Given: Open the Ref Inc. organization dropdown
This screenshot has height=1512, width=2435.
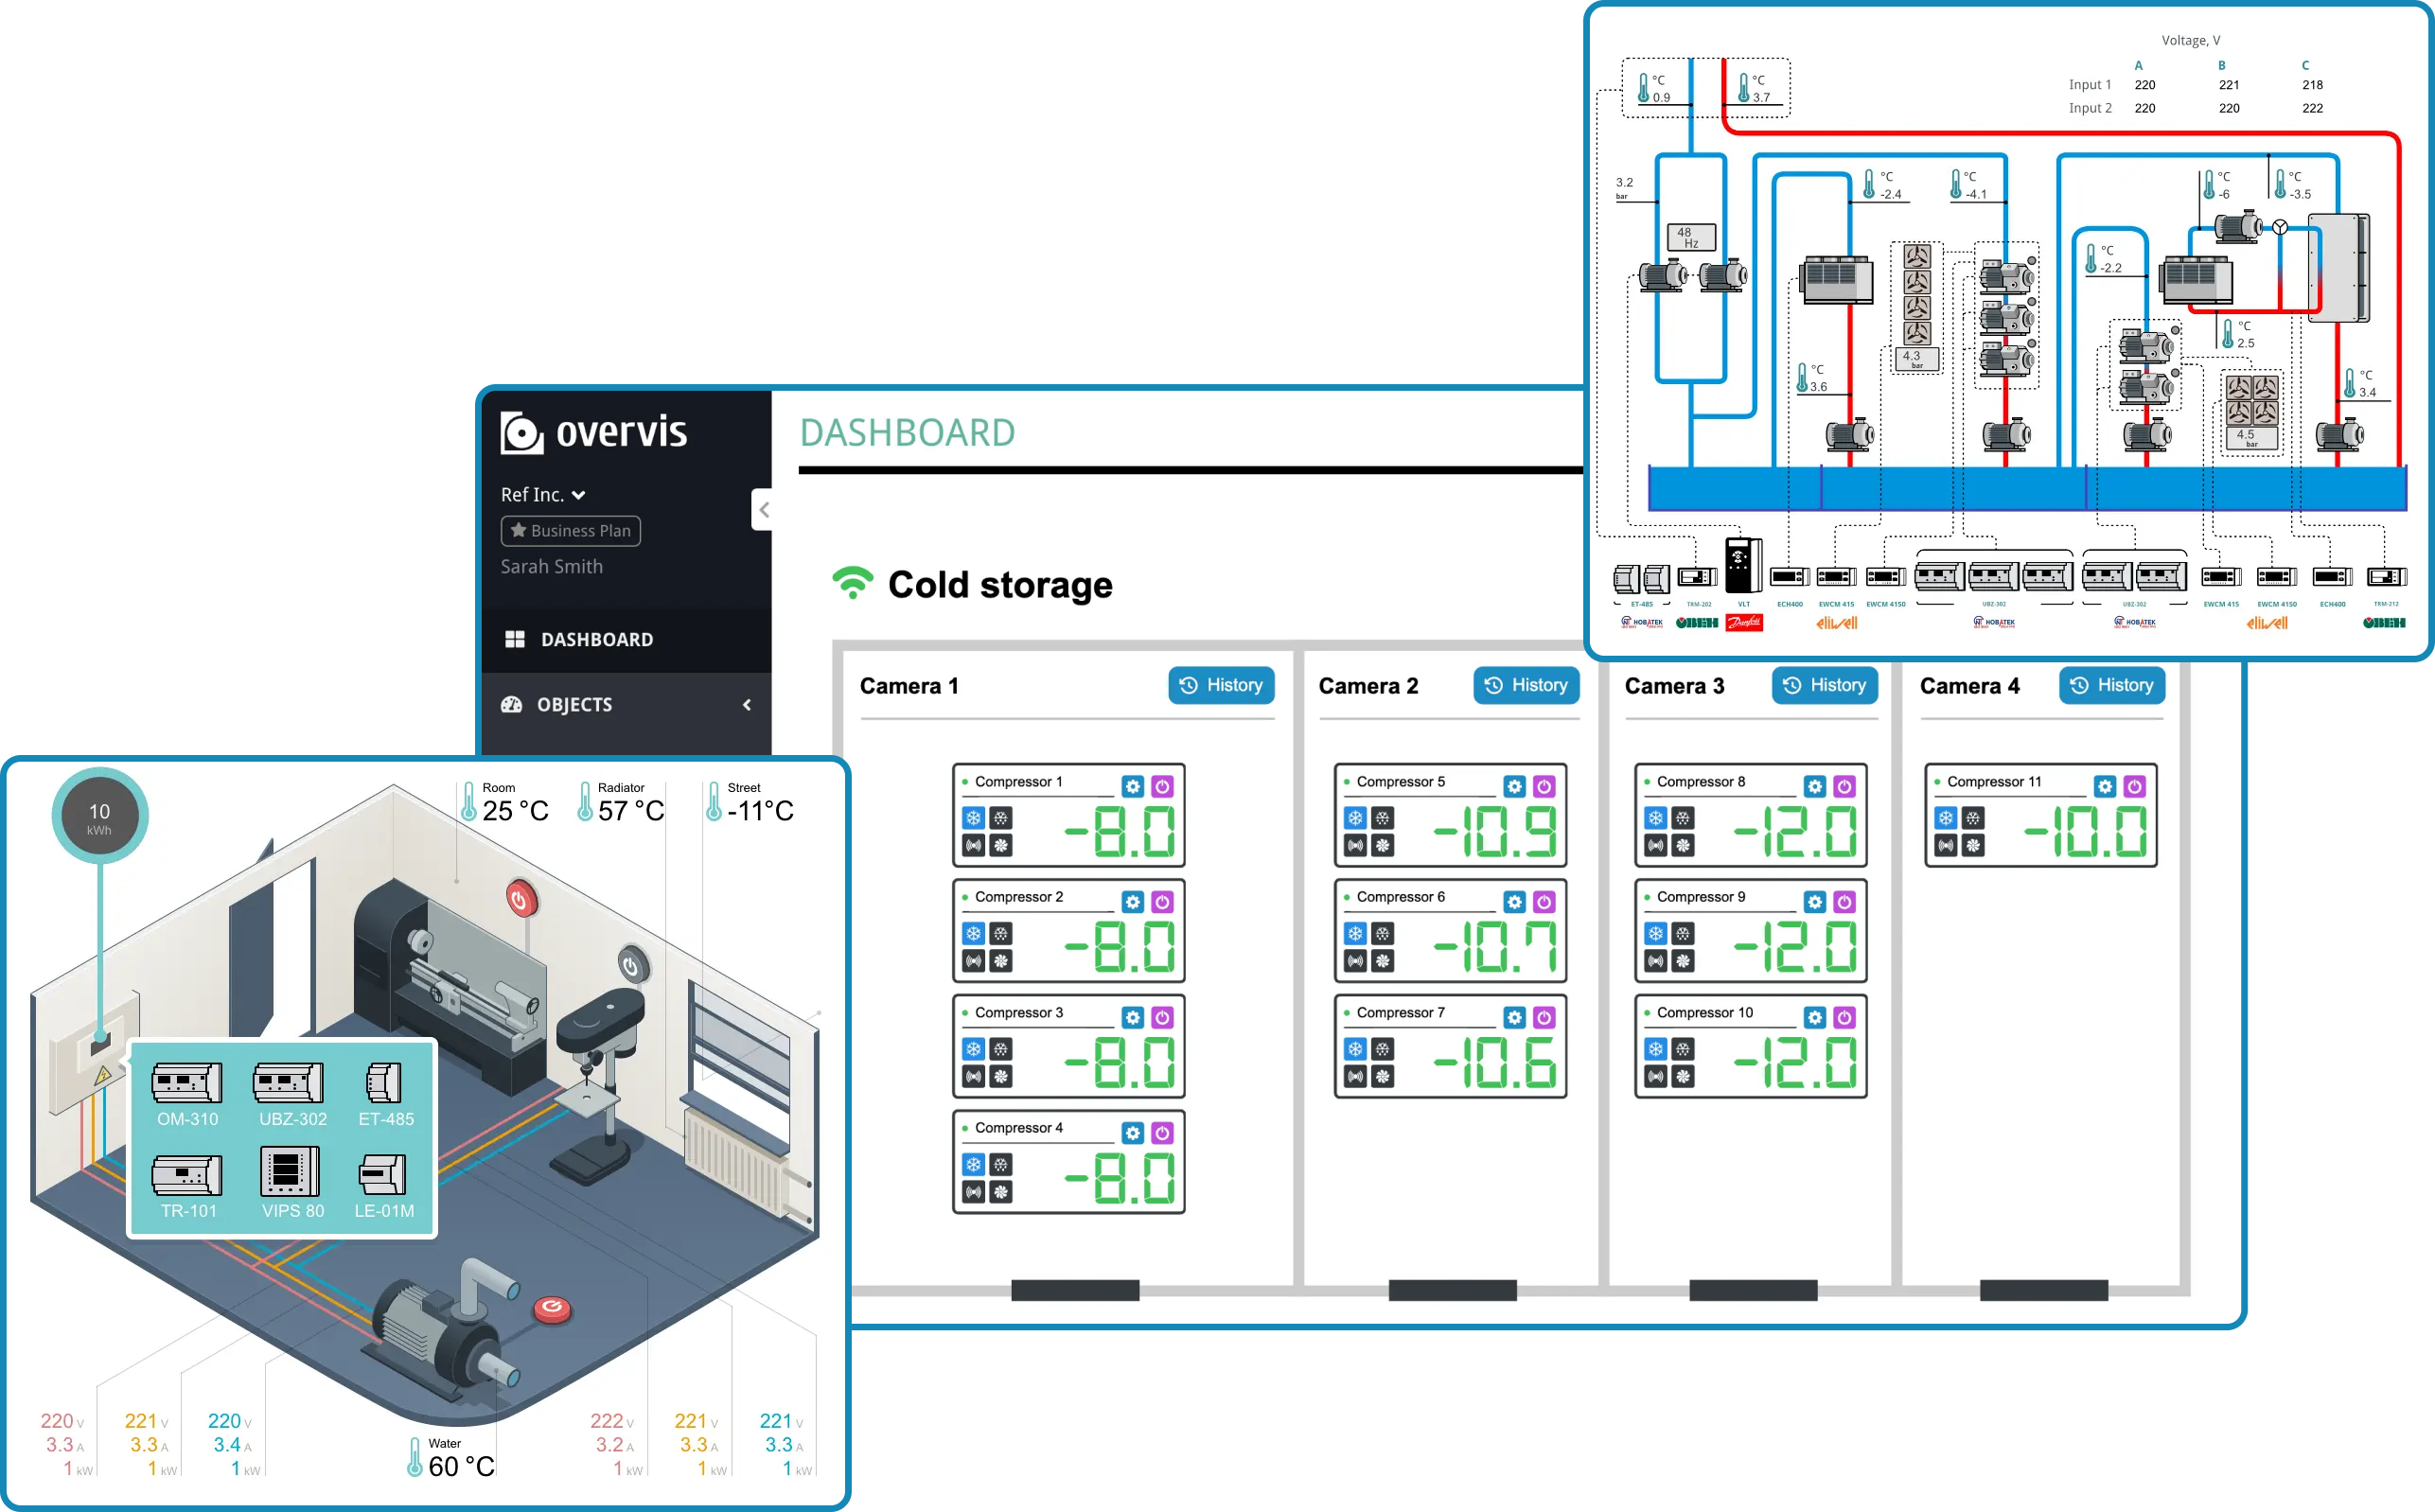Looking at the screenshot, I should point(543,495).
